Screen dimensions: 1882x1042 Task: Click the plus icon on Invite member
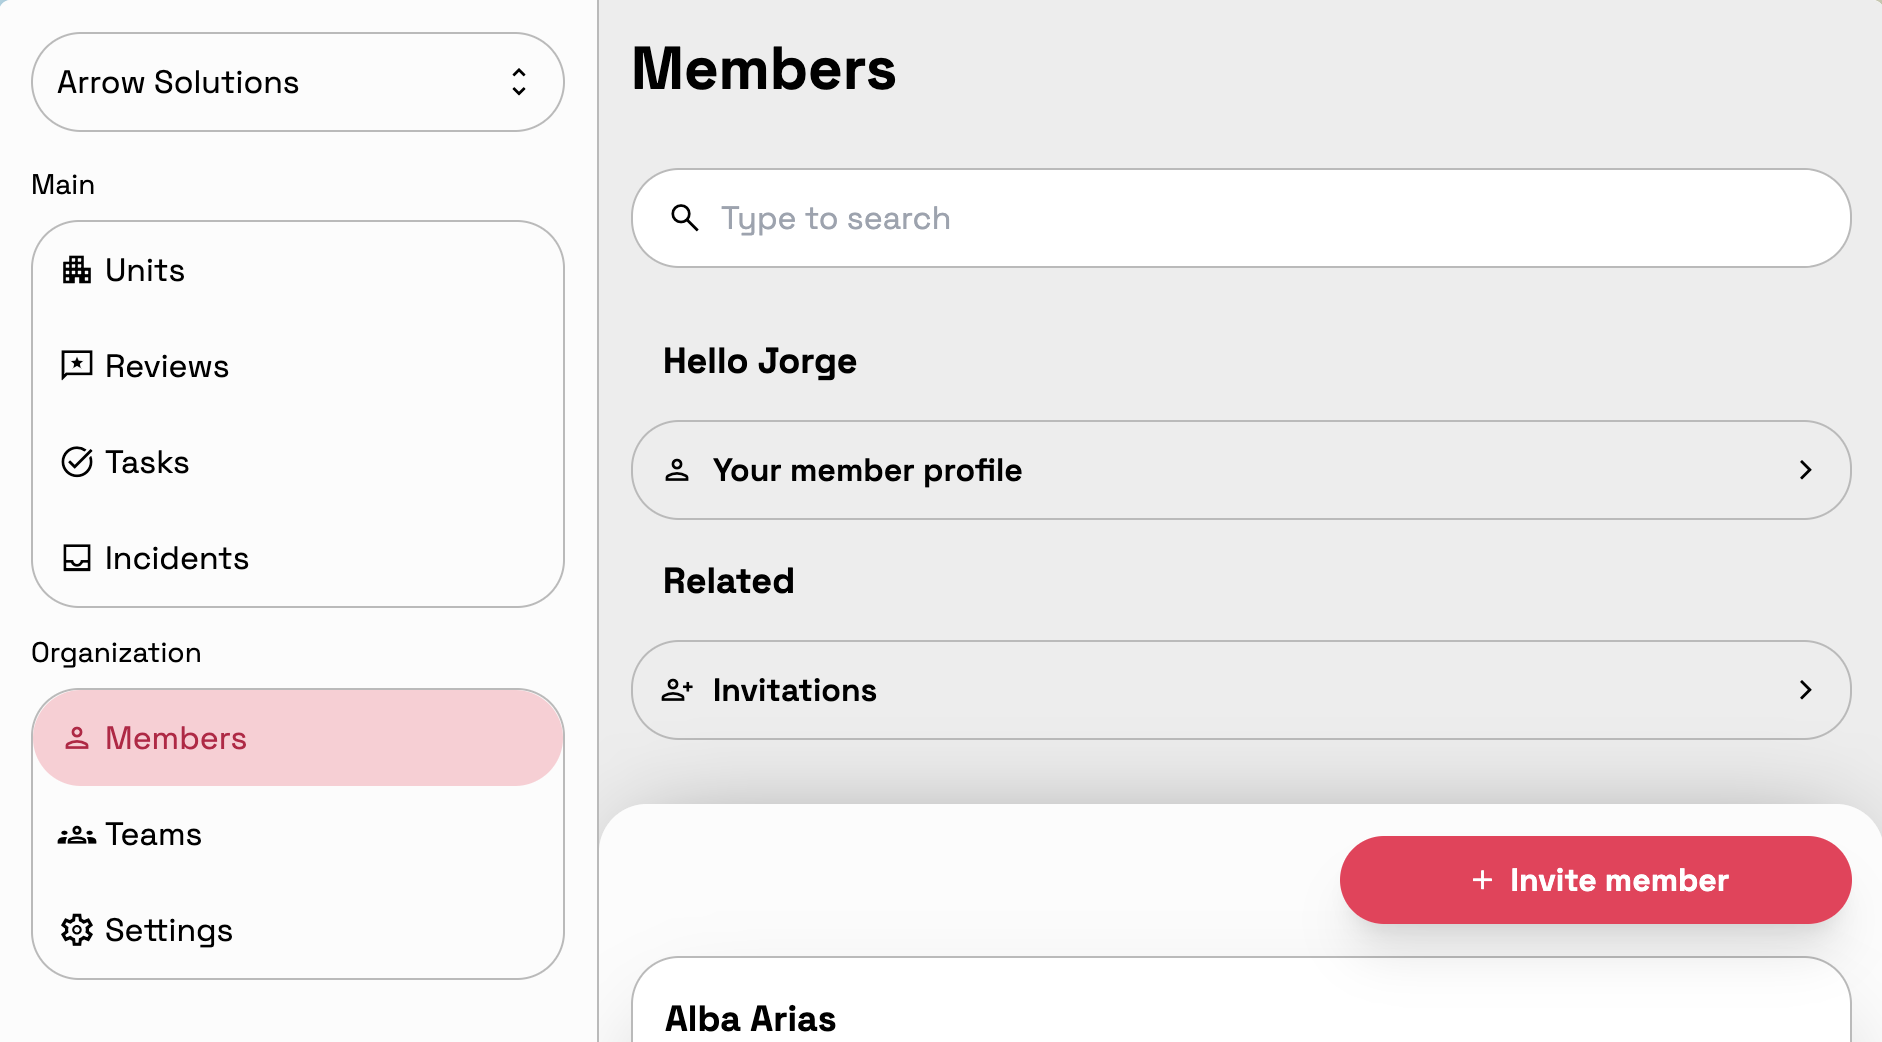click(1483, 880)
